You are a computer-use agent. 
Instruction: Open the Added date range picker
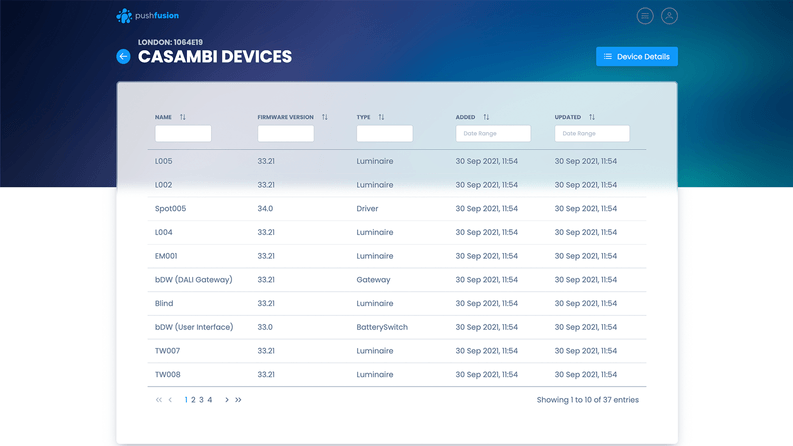click(493, 133)
